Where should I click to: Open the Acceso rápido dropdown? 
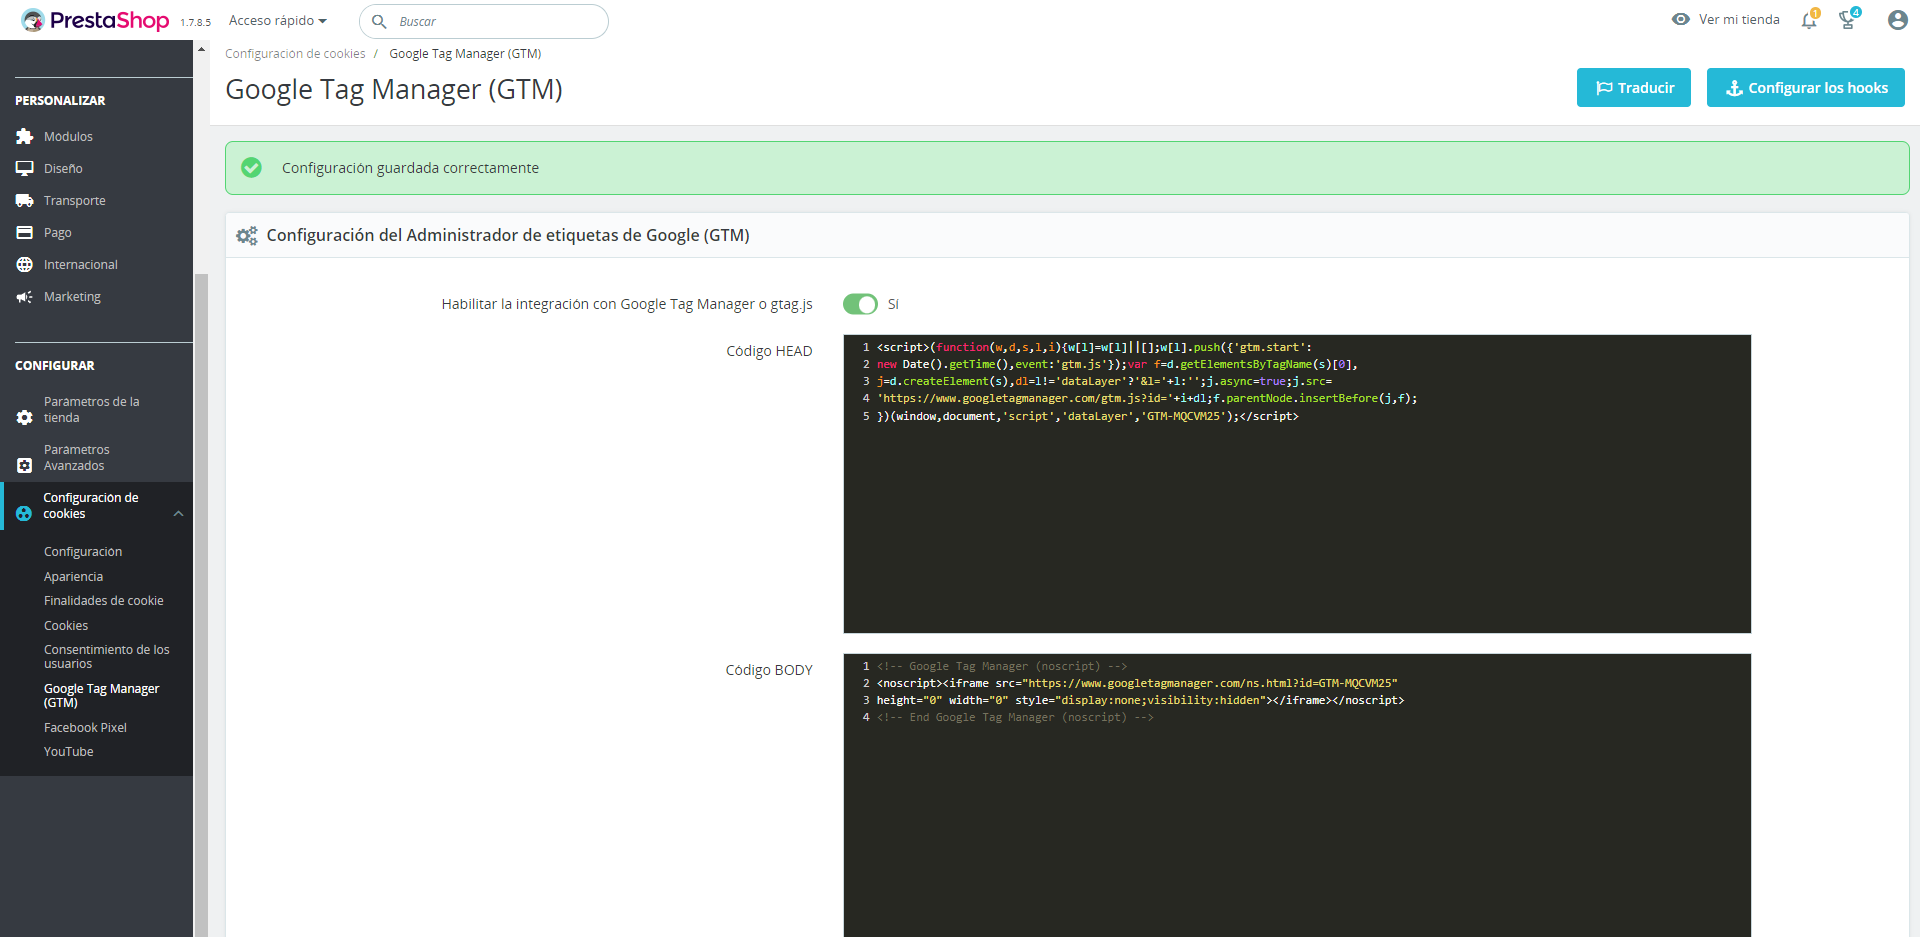point(277,21)
